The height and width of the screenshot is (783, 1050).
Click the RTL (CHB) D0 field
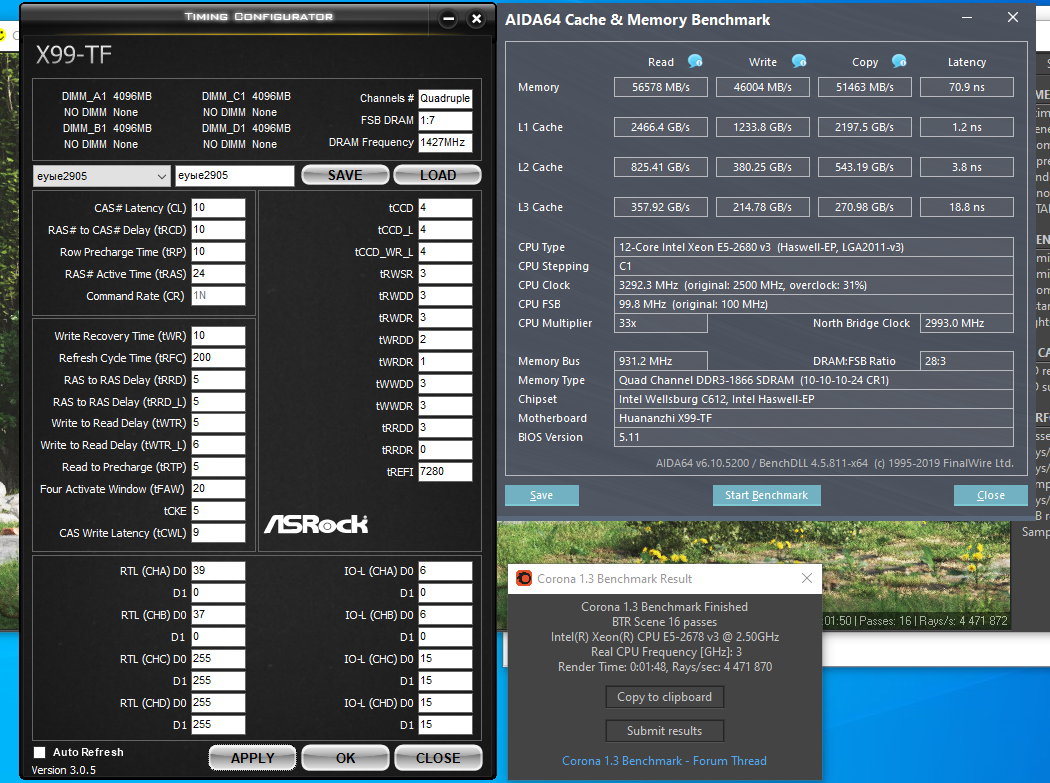pos(218,615)
